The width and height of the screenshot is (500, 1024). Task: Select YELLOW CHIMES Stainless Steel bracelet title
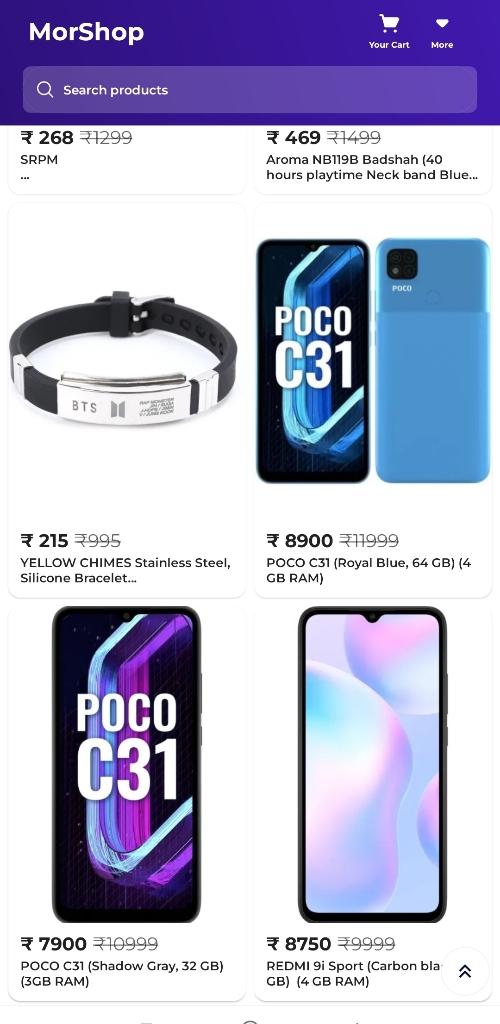125,570
